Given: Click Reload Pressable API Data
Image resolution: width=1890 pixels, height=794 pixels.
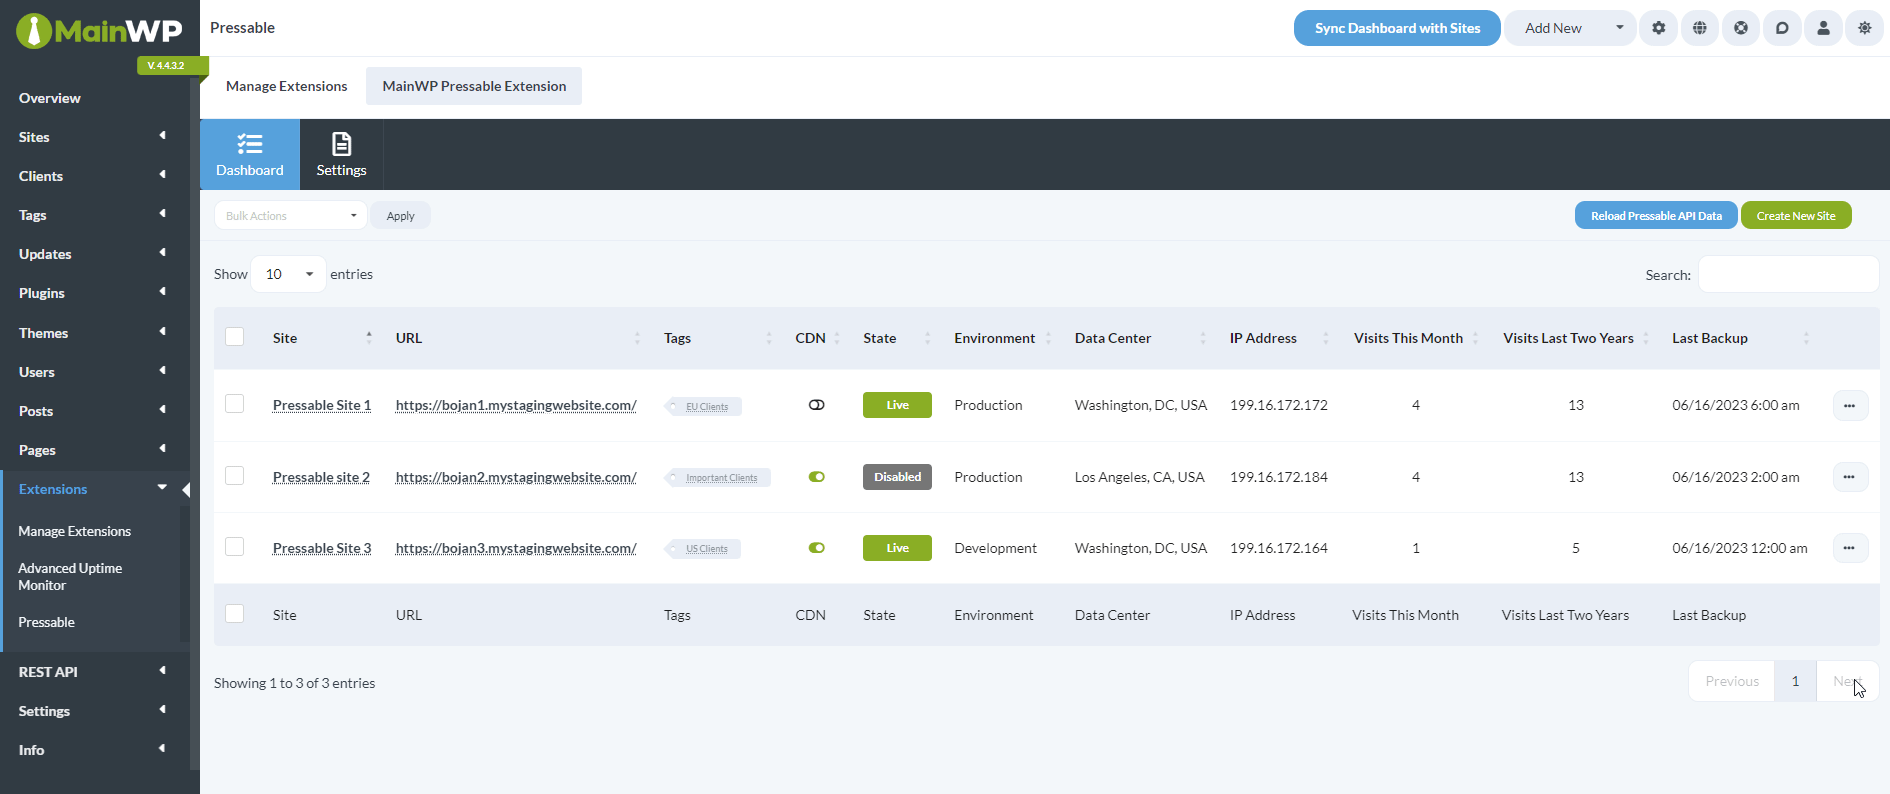Looking at the screenshot, I should click(1656, 215).
